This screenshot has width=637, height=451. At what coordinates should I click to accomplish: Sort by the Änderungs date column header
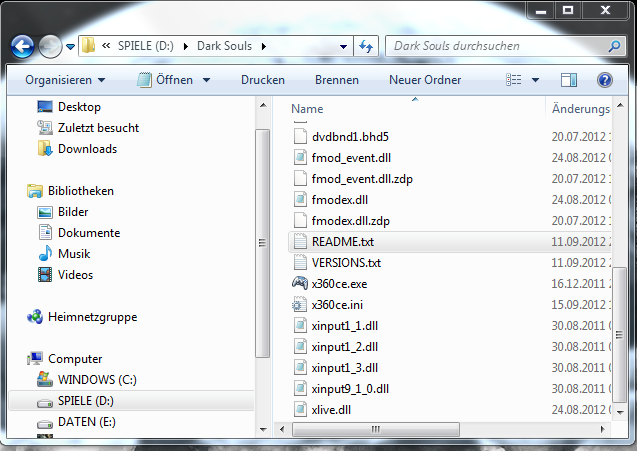click(x=581, y=109)
